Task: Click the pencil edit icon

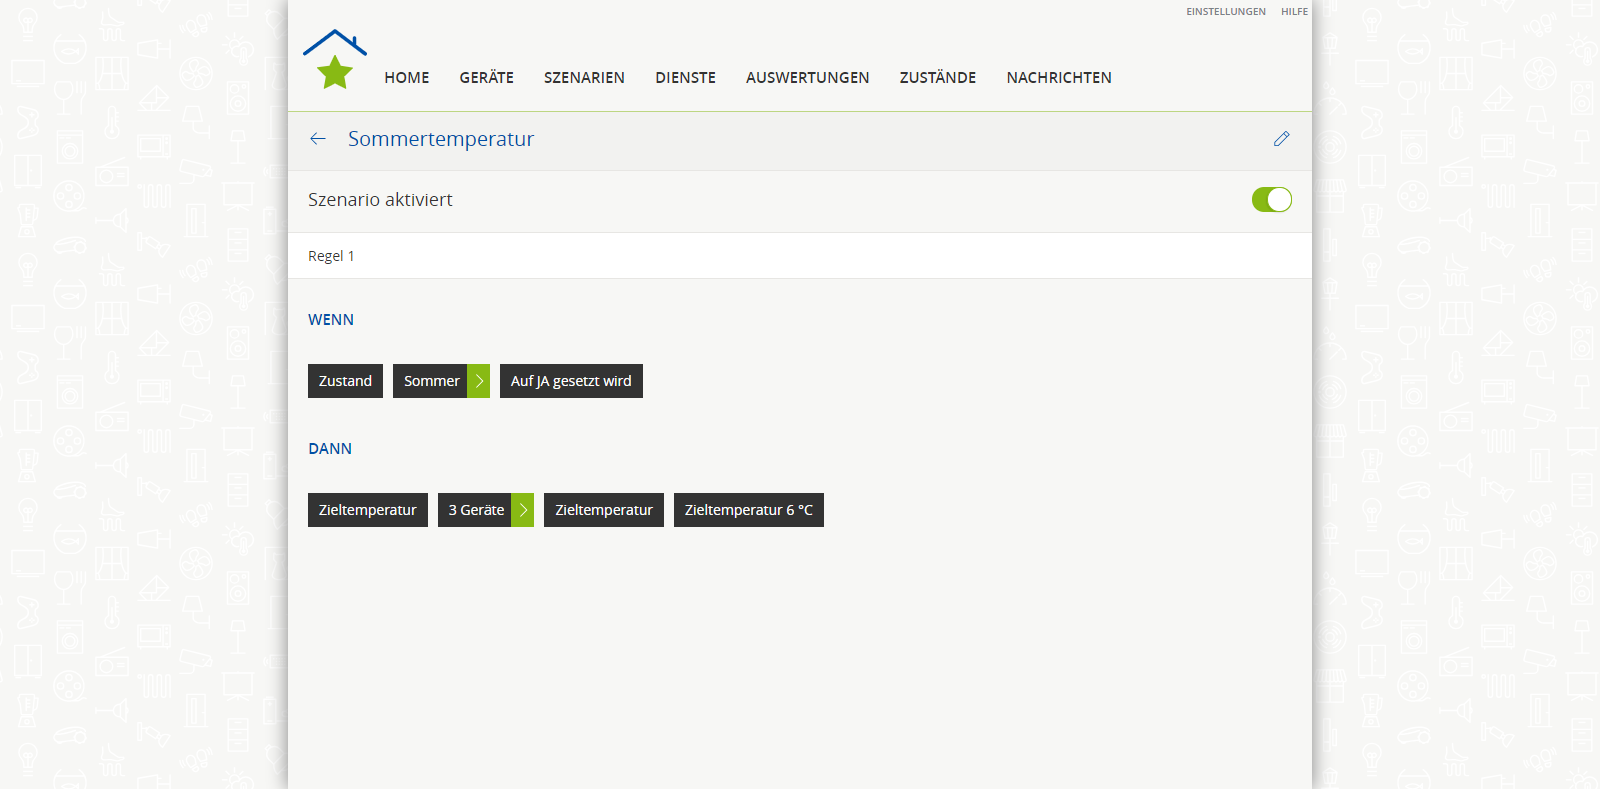Action: pyautogui.click(x=1281, y=139)
